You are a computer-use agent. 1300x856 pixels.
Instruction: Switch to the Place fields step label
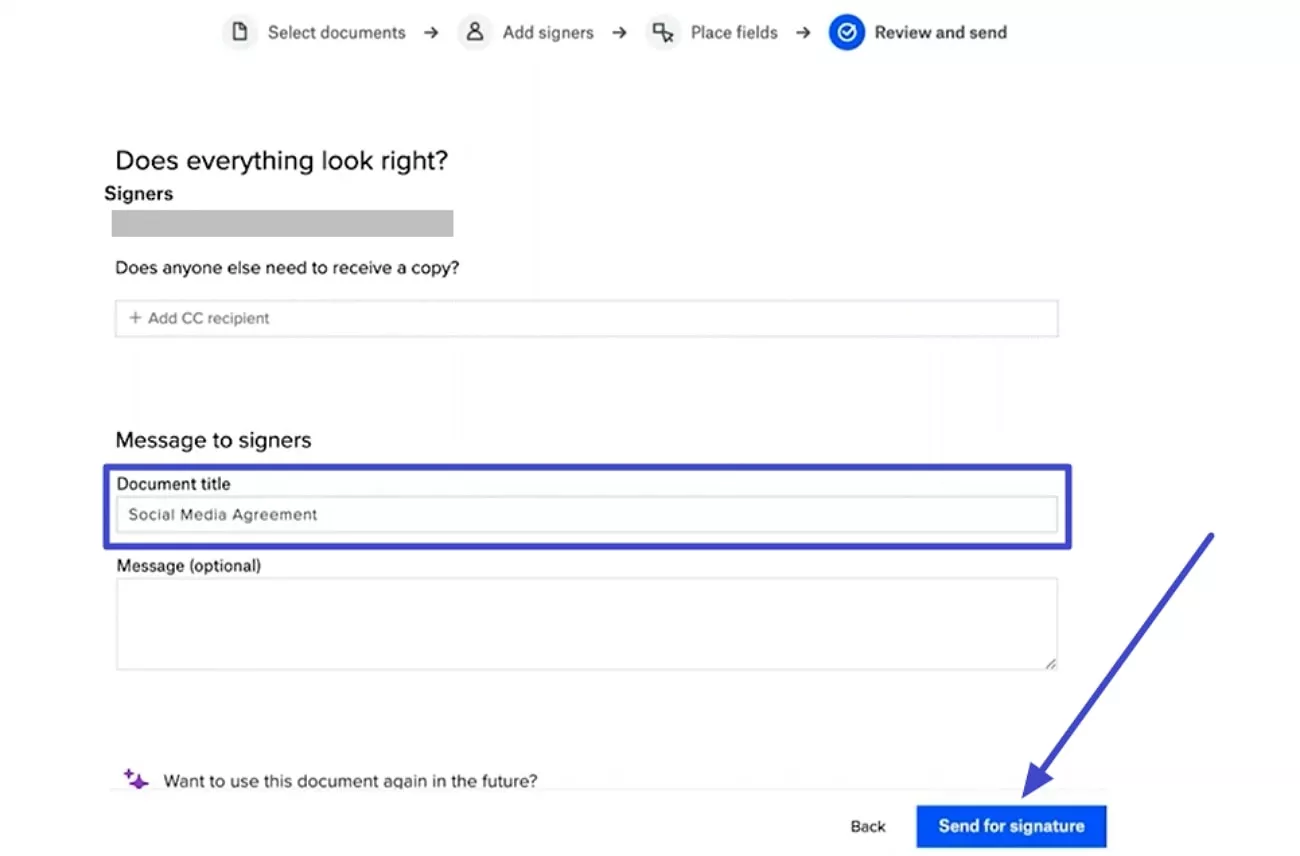point(734,33)
